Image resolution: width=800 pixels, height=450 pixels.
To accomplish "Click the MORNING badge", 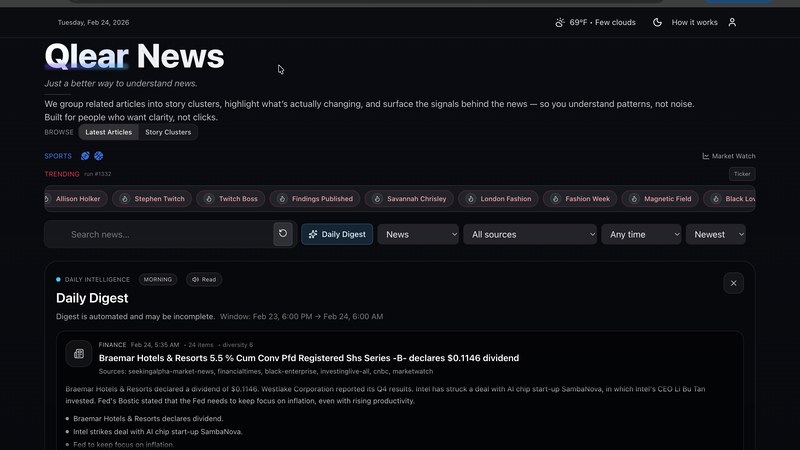I will pos(158,280).
